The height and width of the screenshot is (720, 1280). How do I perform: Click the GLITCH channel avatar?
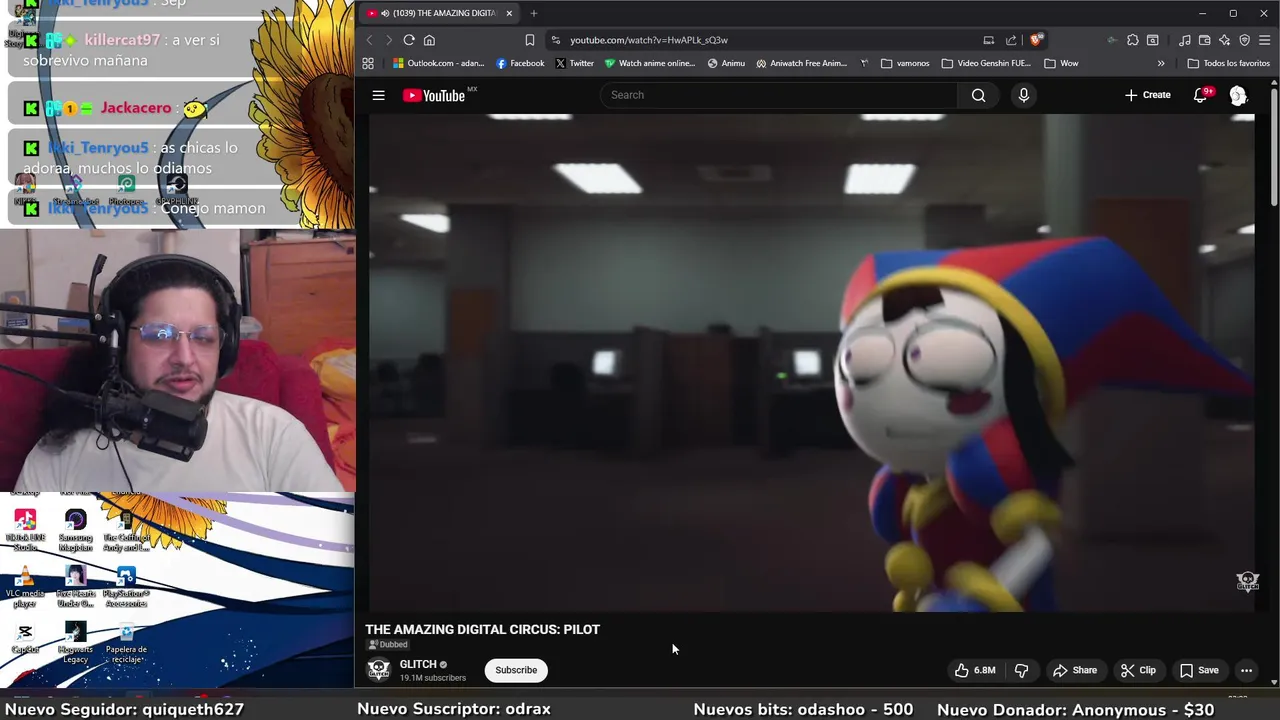378,670
